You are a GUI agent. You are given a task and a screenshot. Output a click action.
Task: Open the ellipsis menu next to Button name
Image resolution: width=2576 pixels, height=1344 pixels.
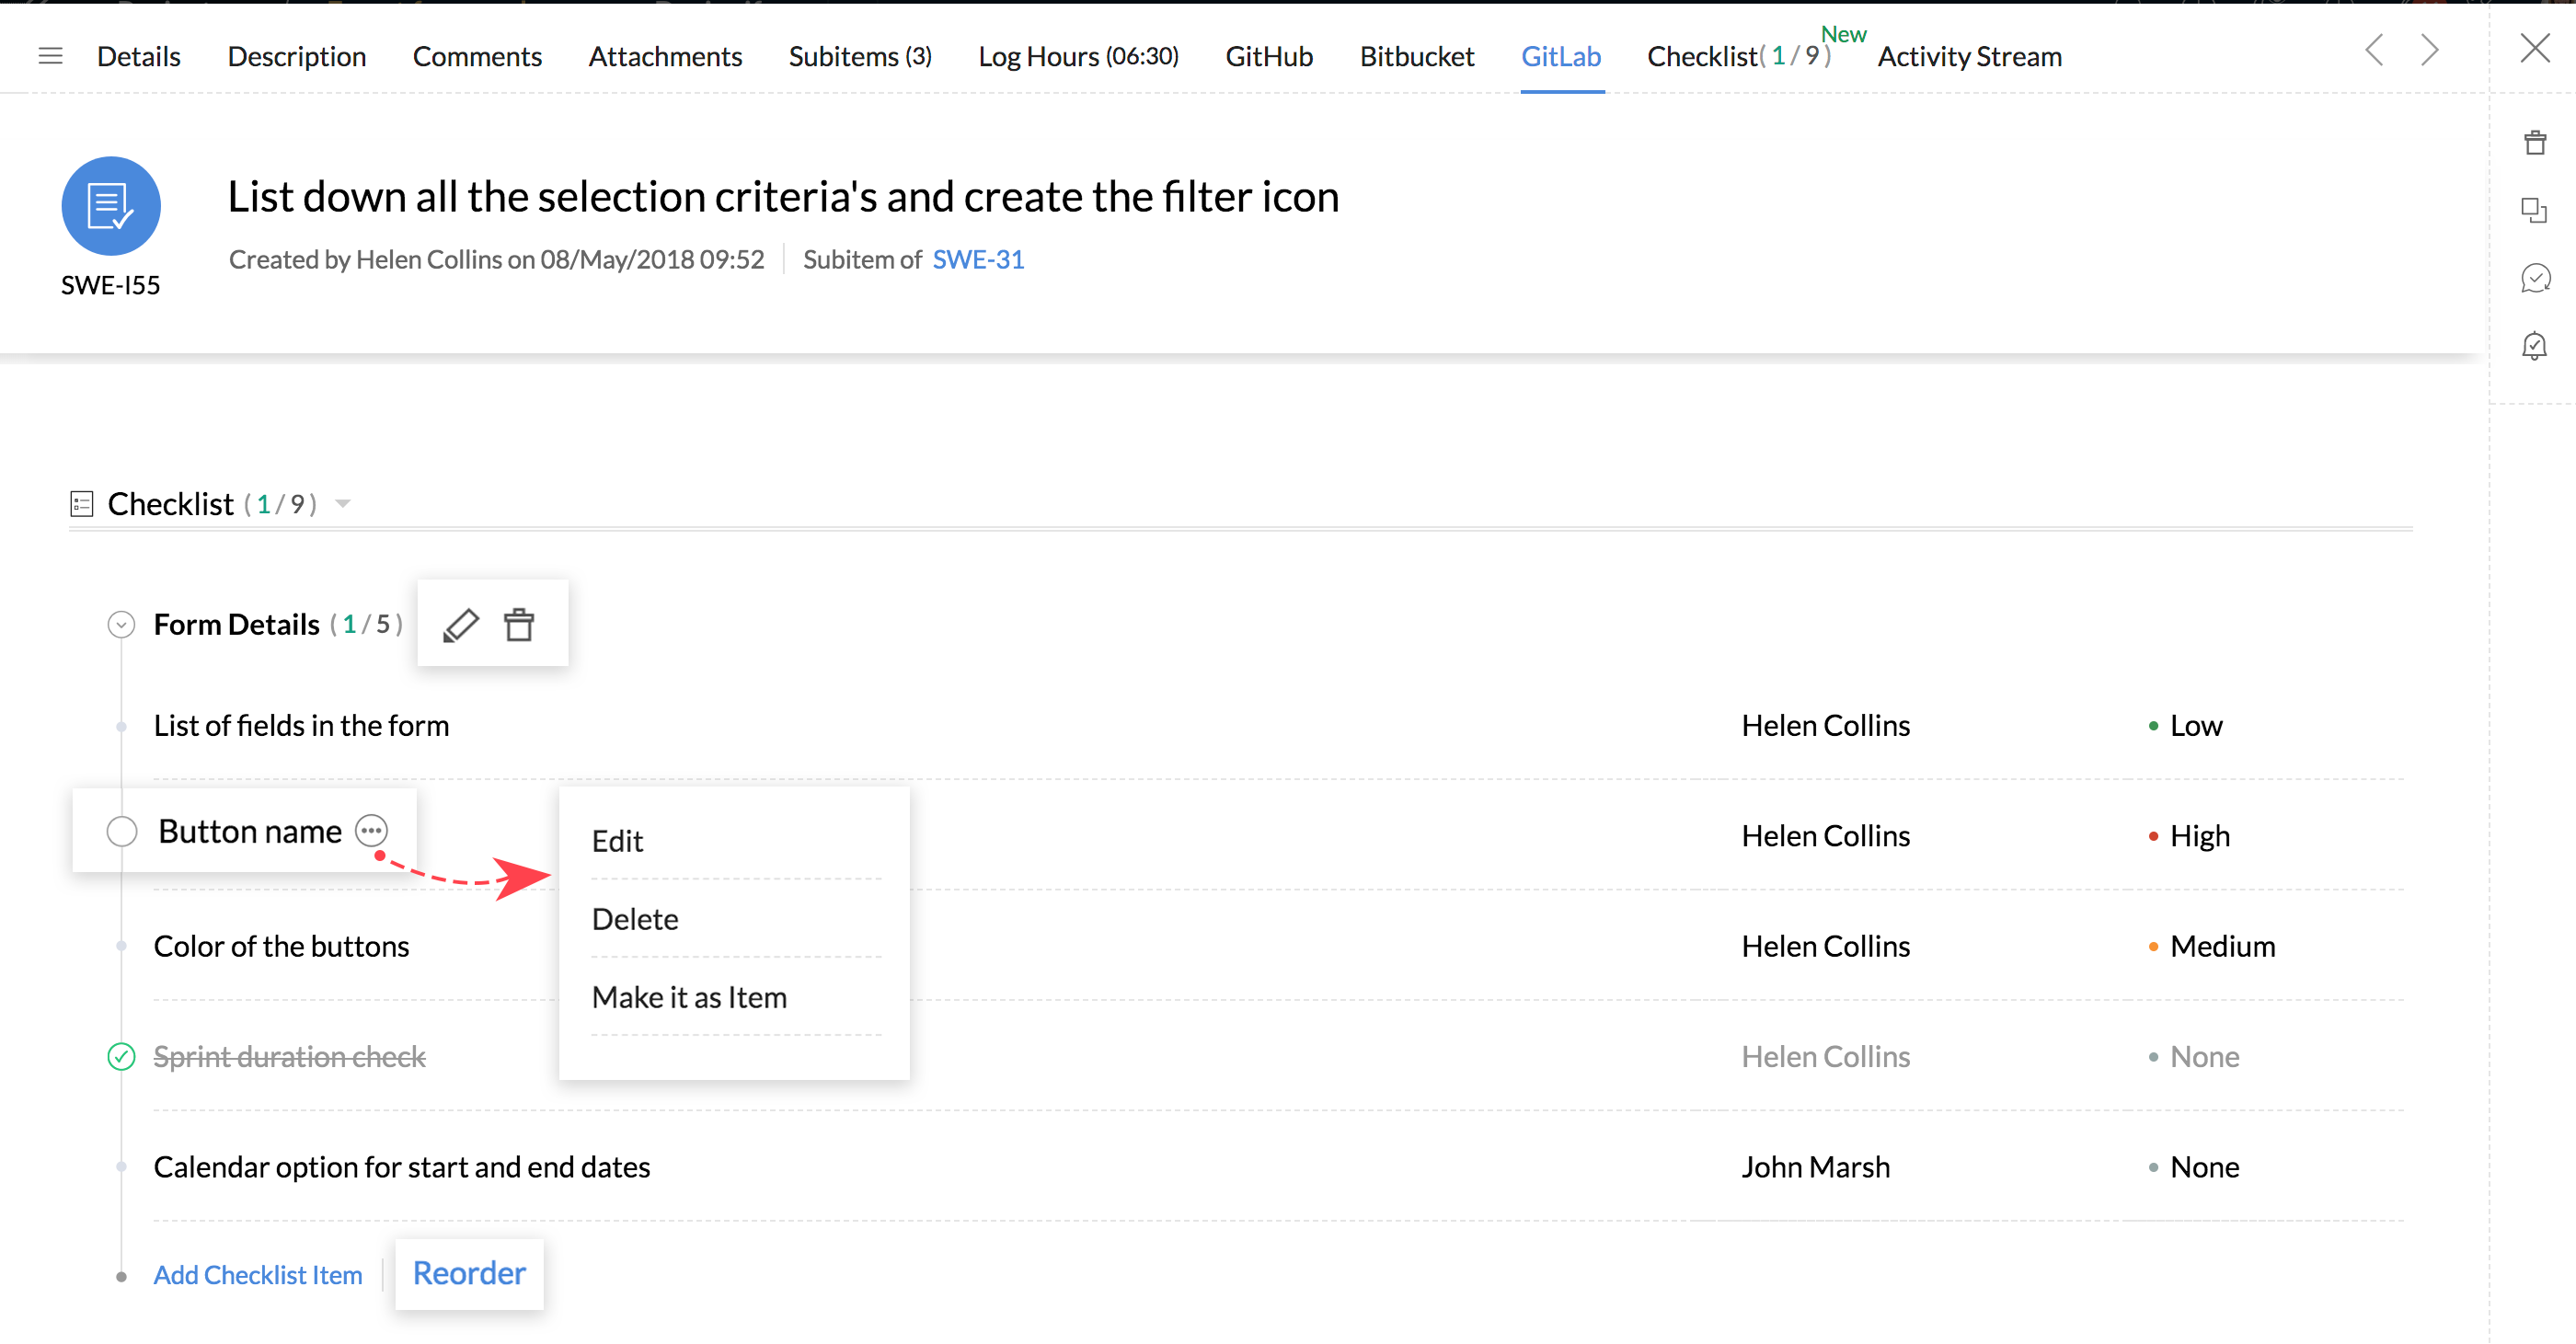pos(371,830)
